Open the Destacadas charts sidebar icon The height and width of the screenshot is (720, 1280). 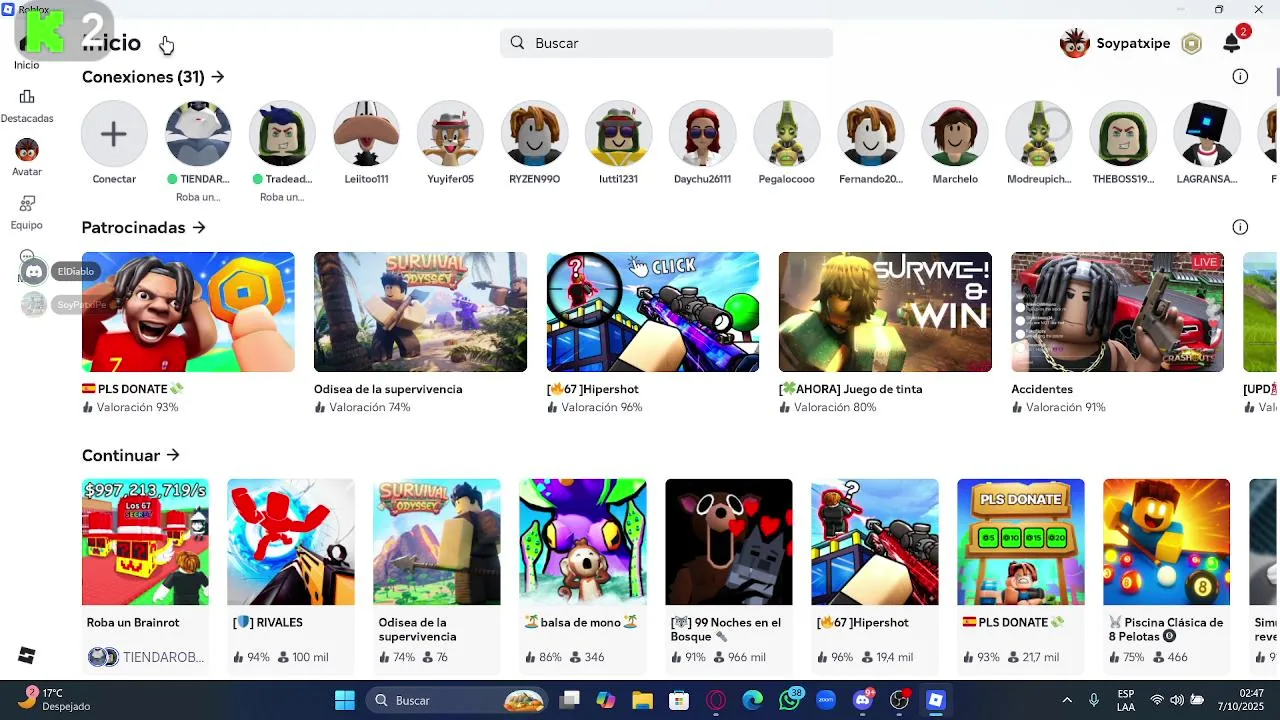coord(27,97)
